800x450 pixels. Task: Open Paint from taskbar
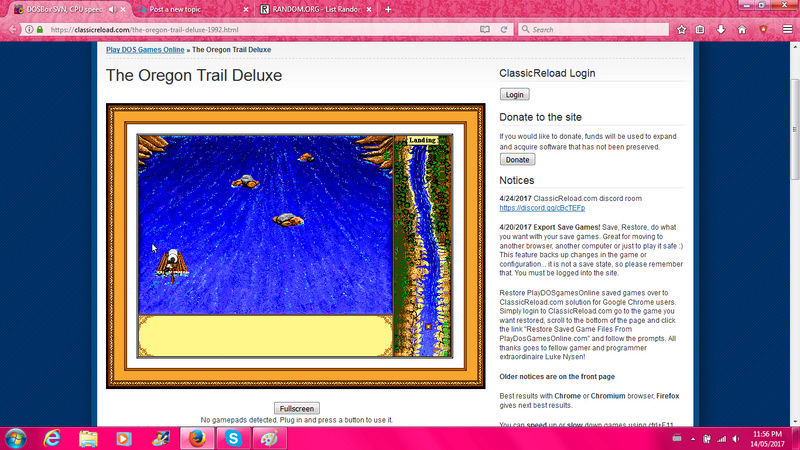pos(269,438)
